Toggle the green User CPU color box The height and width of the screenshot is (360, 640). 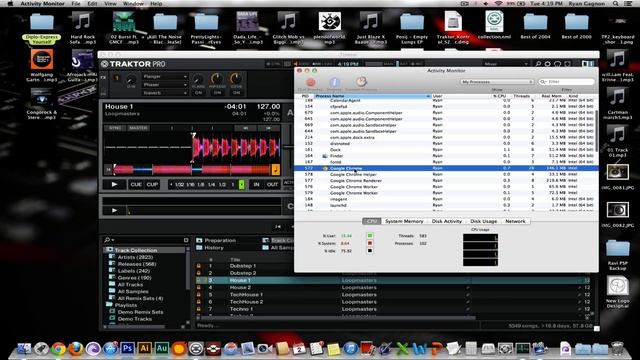[370, 236]
